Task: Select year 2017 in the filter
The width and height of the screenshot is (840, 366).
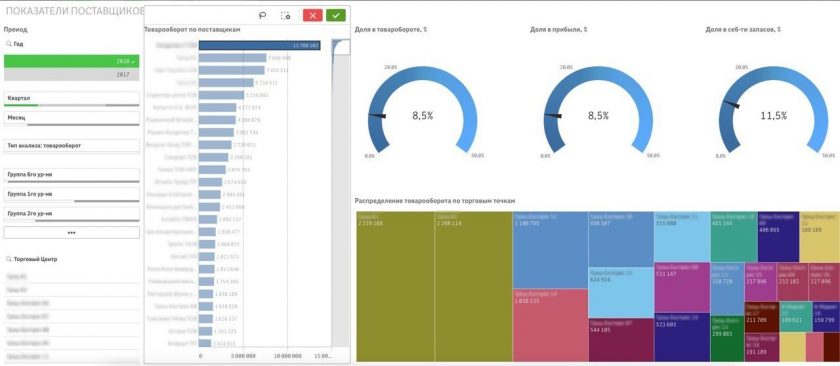Action: coord(71,74)
